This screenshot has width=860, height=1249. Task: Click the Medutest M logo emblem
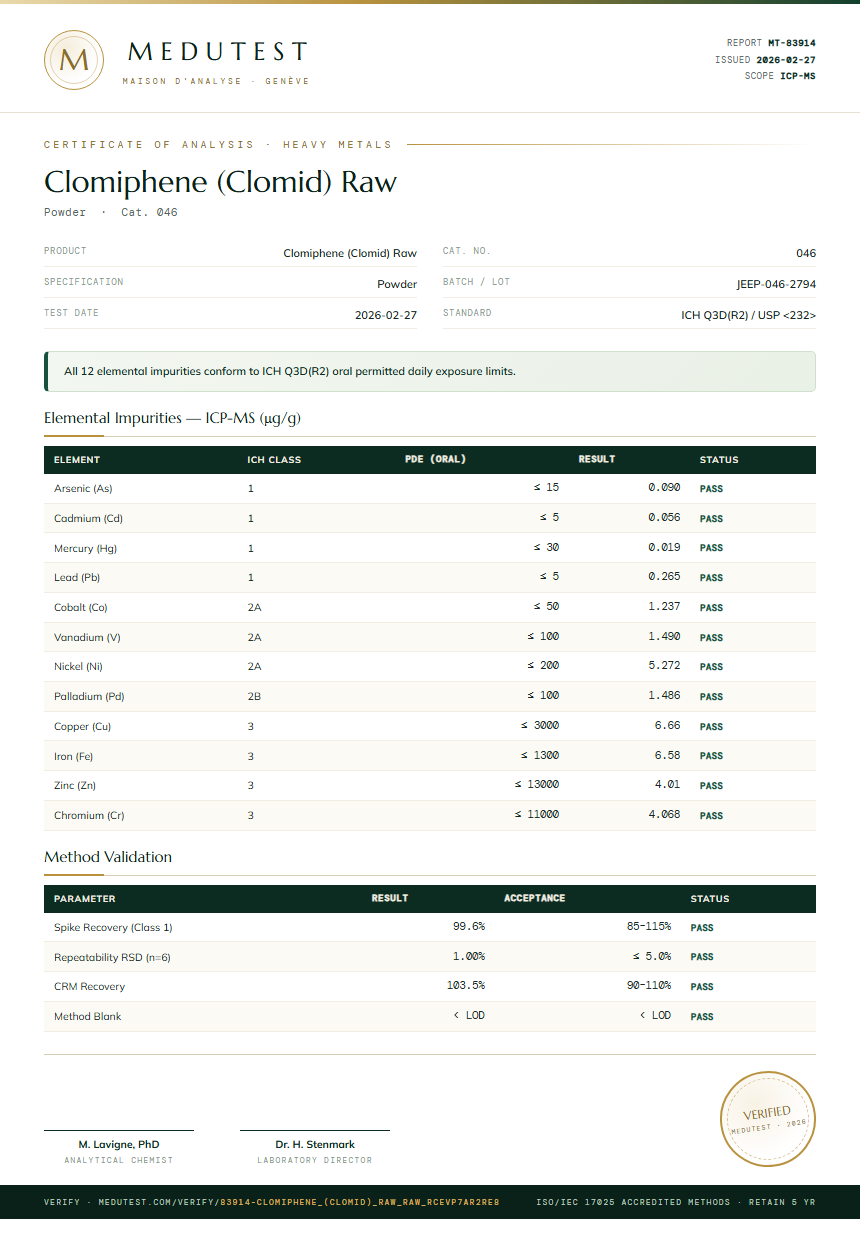[x=74, y=60]
